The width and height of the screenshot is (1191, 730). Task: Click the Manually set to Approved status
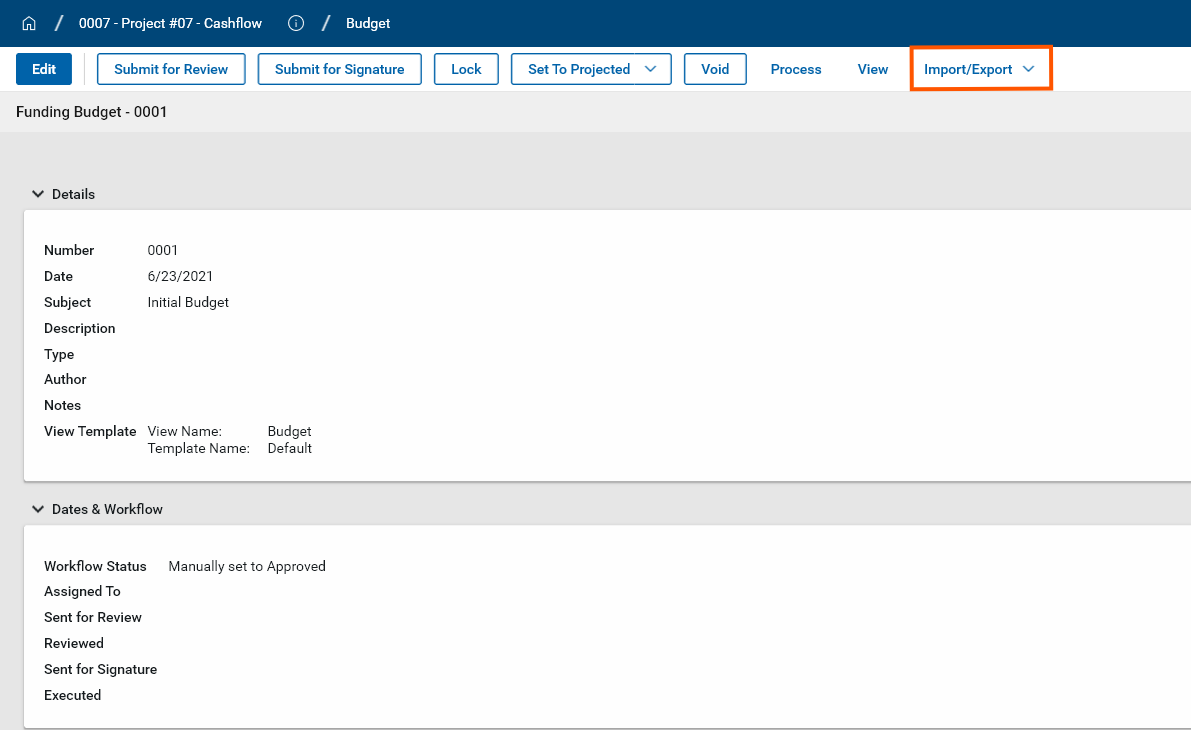point(247,566)
